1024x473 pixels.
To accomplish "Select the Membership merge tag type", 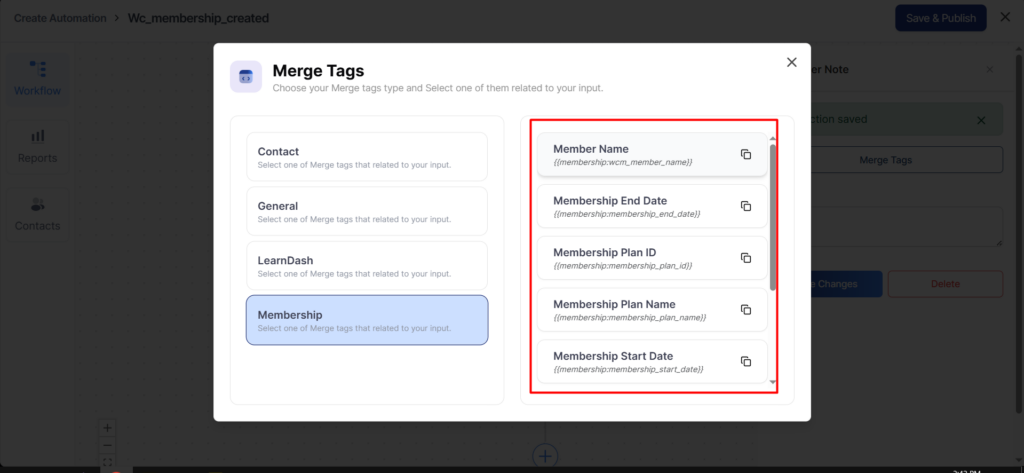I will point(367,320).
